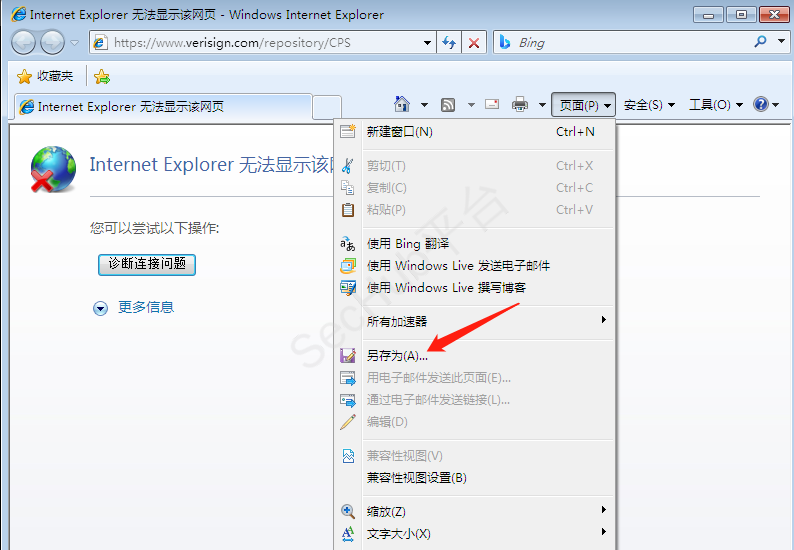Expand 更多信息 details section
Image resolution: width=794 pixels, height=550 pixels.
click(100, 308)
